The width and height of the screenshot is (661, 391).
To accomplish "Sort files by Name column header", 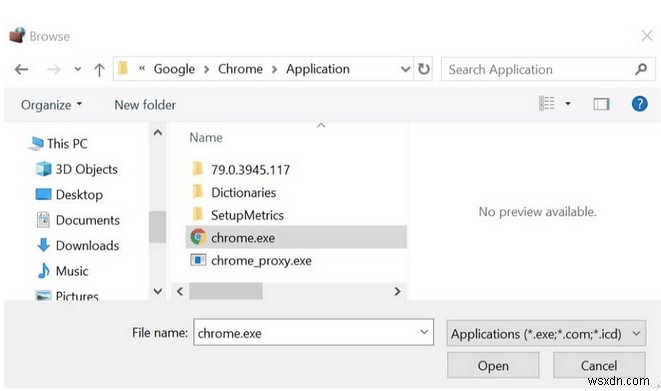I will (x=206, y=138).
